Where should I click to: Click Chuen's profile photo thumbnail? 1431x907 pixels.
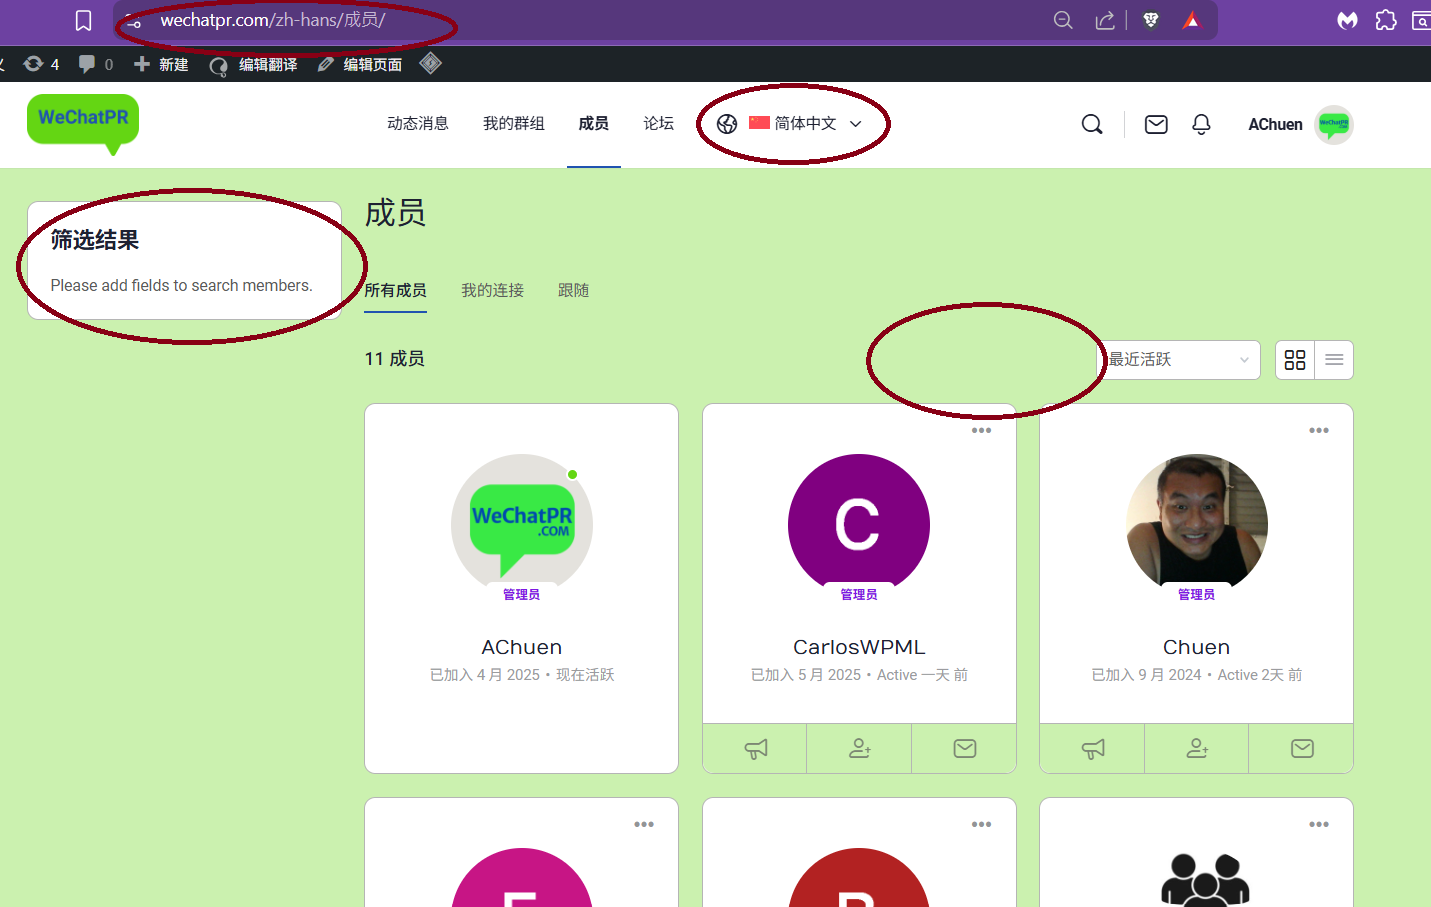point(1196,523)
